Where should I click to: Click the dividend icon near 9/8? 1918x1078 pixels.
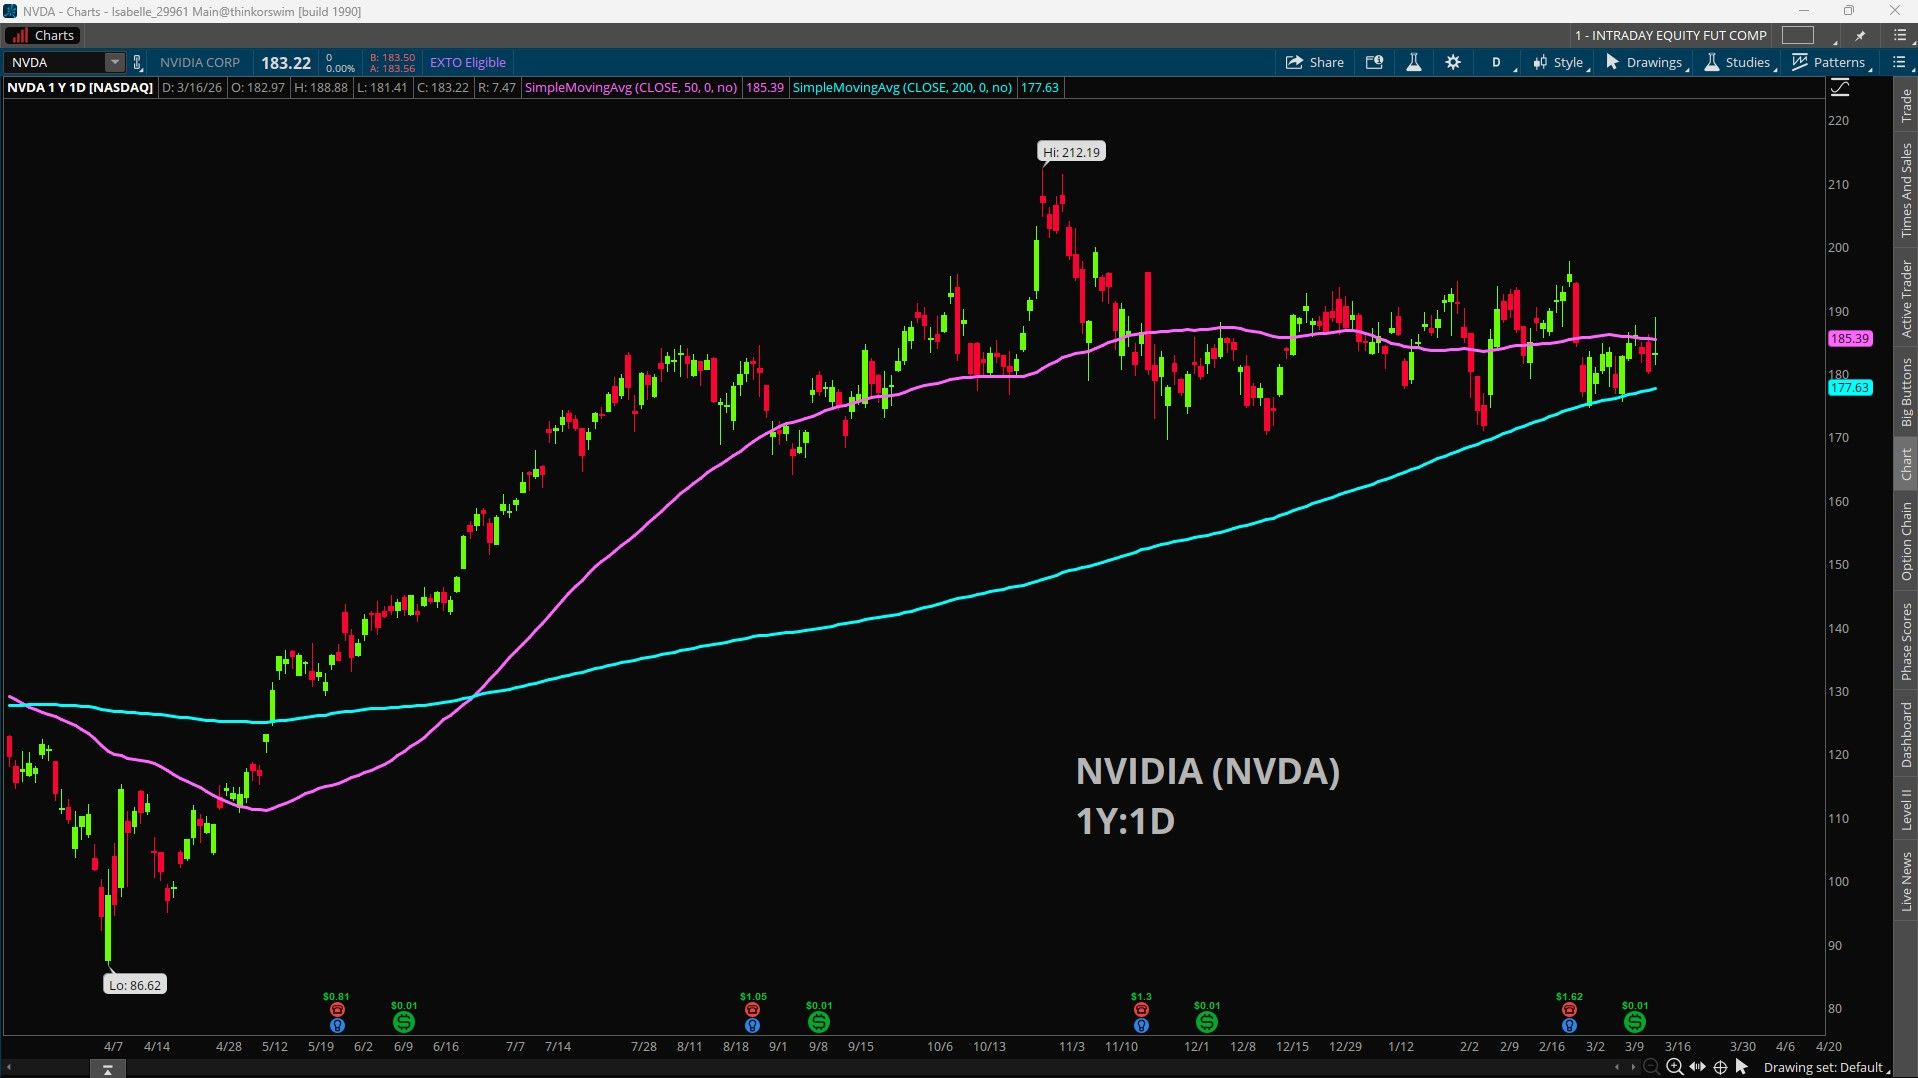819,1022
